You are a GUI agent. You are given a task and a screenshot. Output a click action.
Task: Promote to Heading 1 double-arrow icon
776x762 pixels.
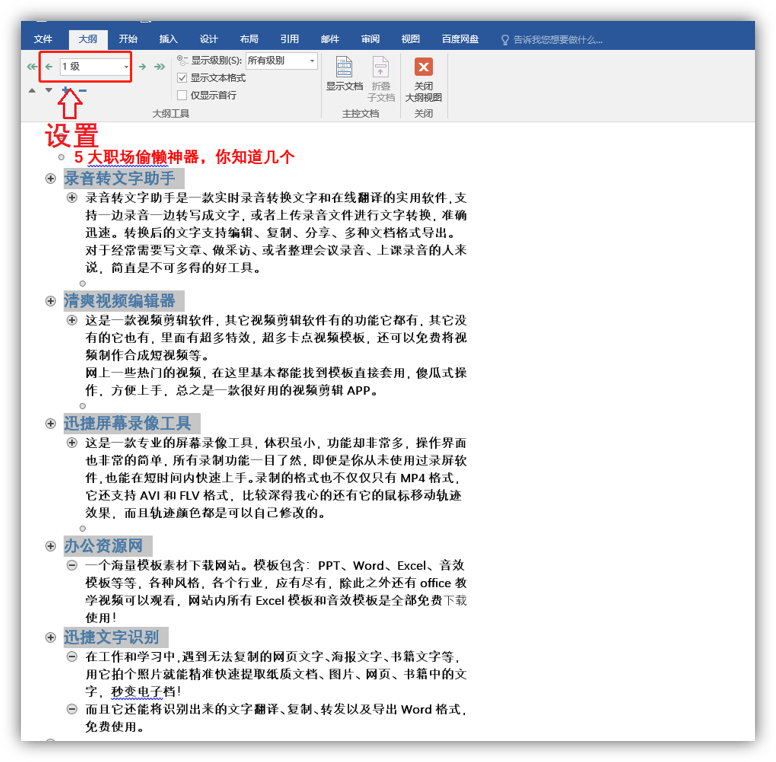(x=32, y=66)
